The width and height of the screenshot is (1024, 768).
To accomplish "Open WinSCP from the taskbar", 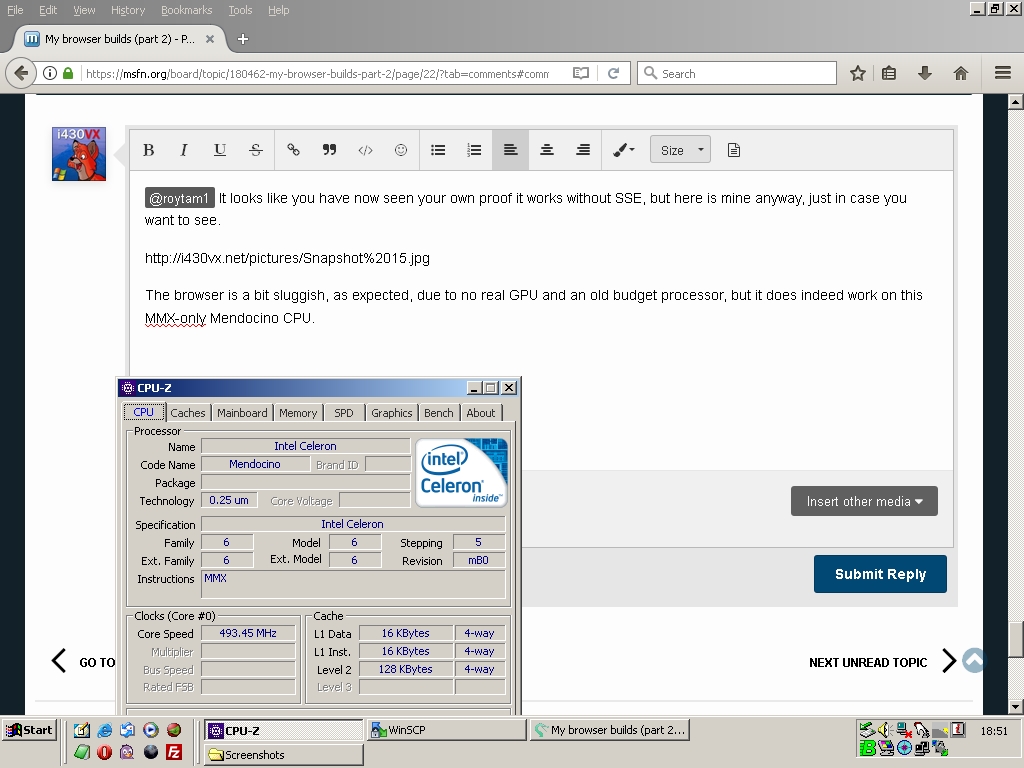I will tap(446, 730).
